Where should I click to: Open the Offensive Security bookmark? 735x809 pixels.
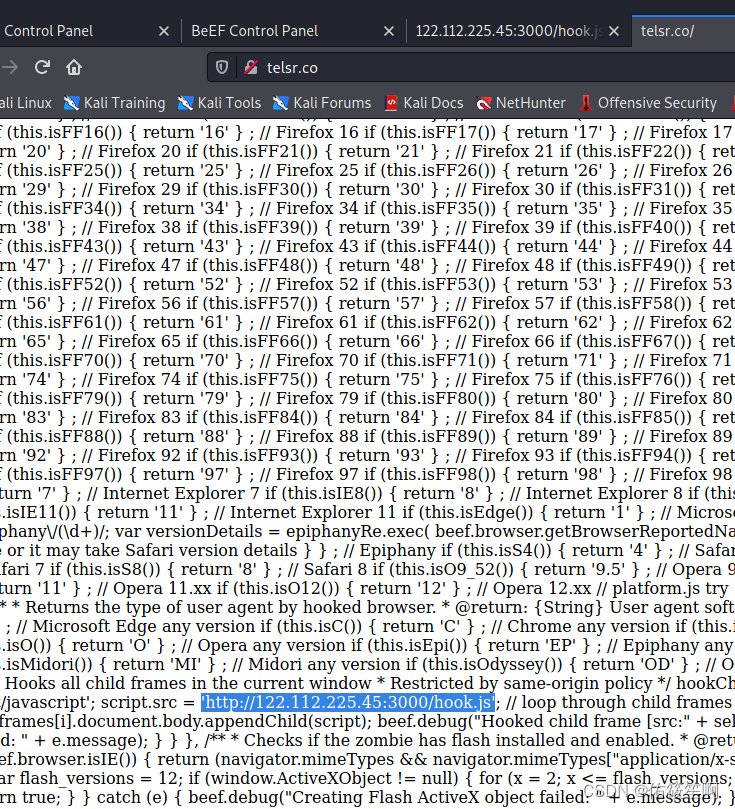[648, 103]
